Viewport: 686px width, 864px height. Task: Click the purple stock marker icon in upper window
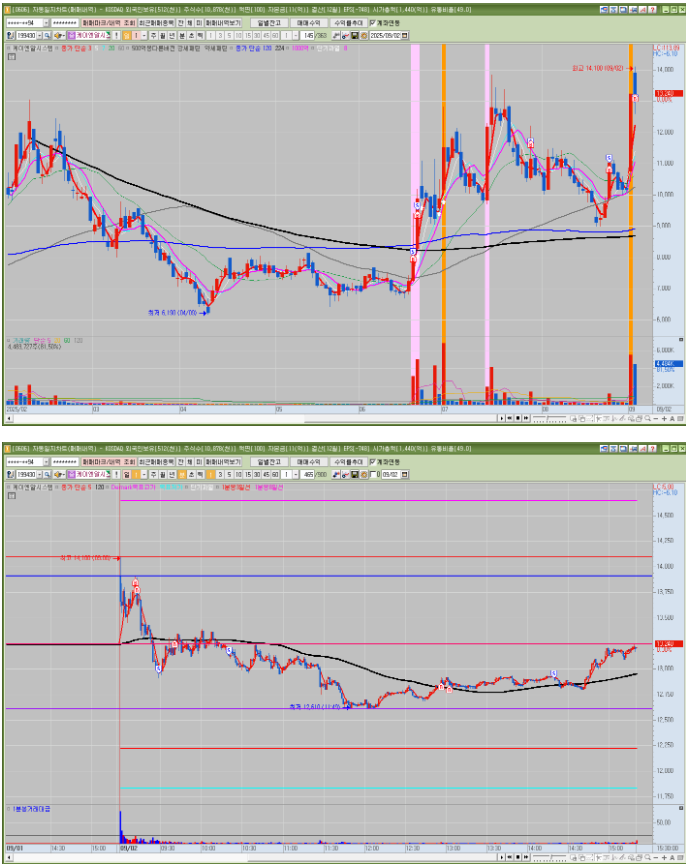coord(71,35)
